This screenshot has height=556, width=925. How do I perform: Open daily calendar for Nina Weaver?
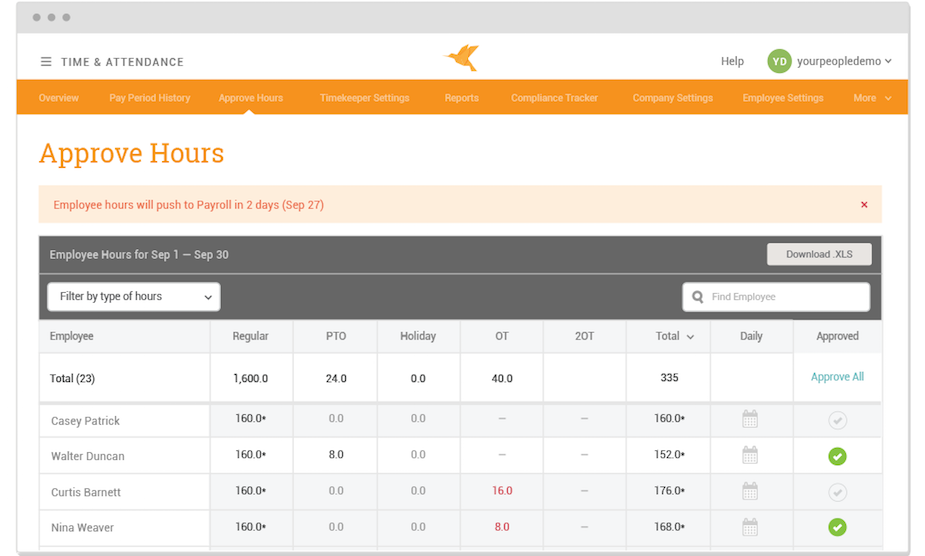tap(750, 527)
